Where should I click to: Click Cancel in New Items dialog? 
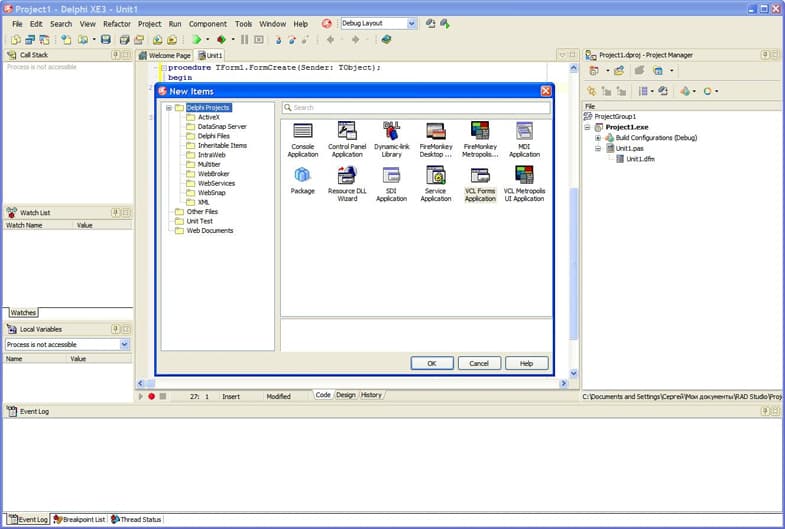[x=479, y=363]
